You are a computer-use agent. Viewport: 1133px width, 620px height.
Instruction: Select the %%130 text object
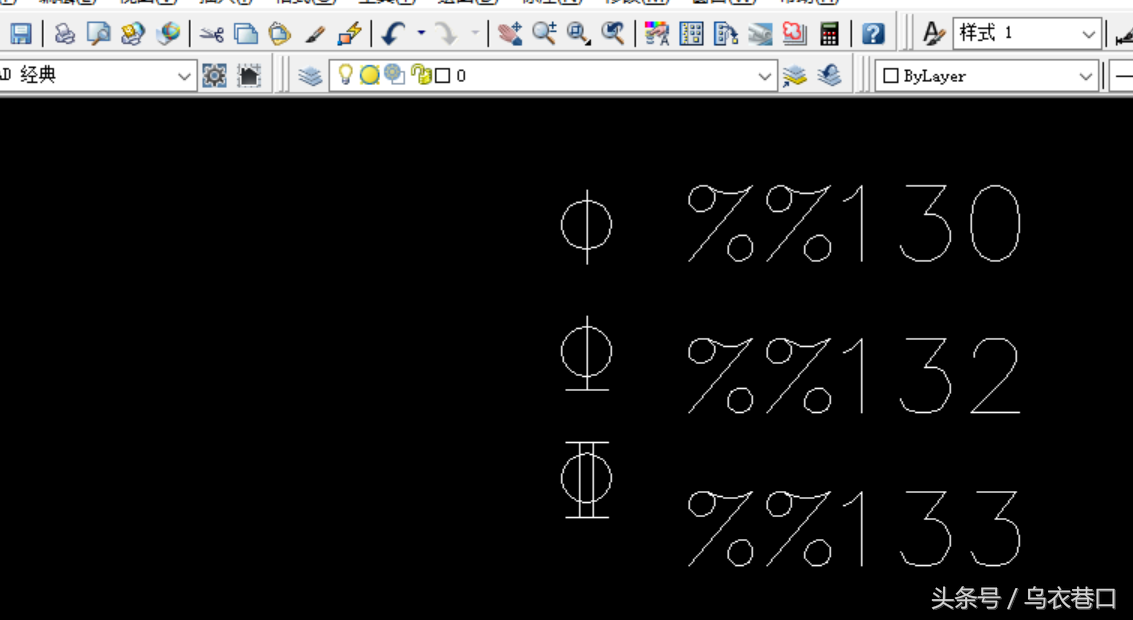point(853,223)
